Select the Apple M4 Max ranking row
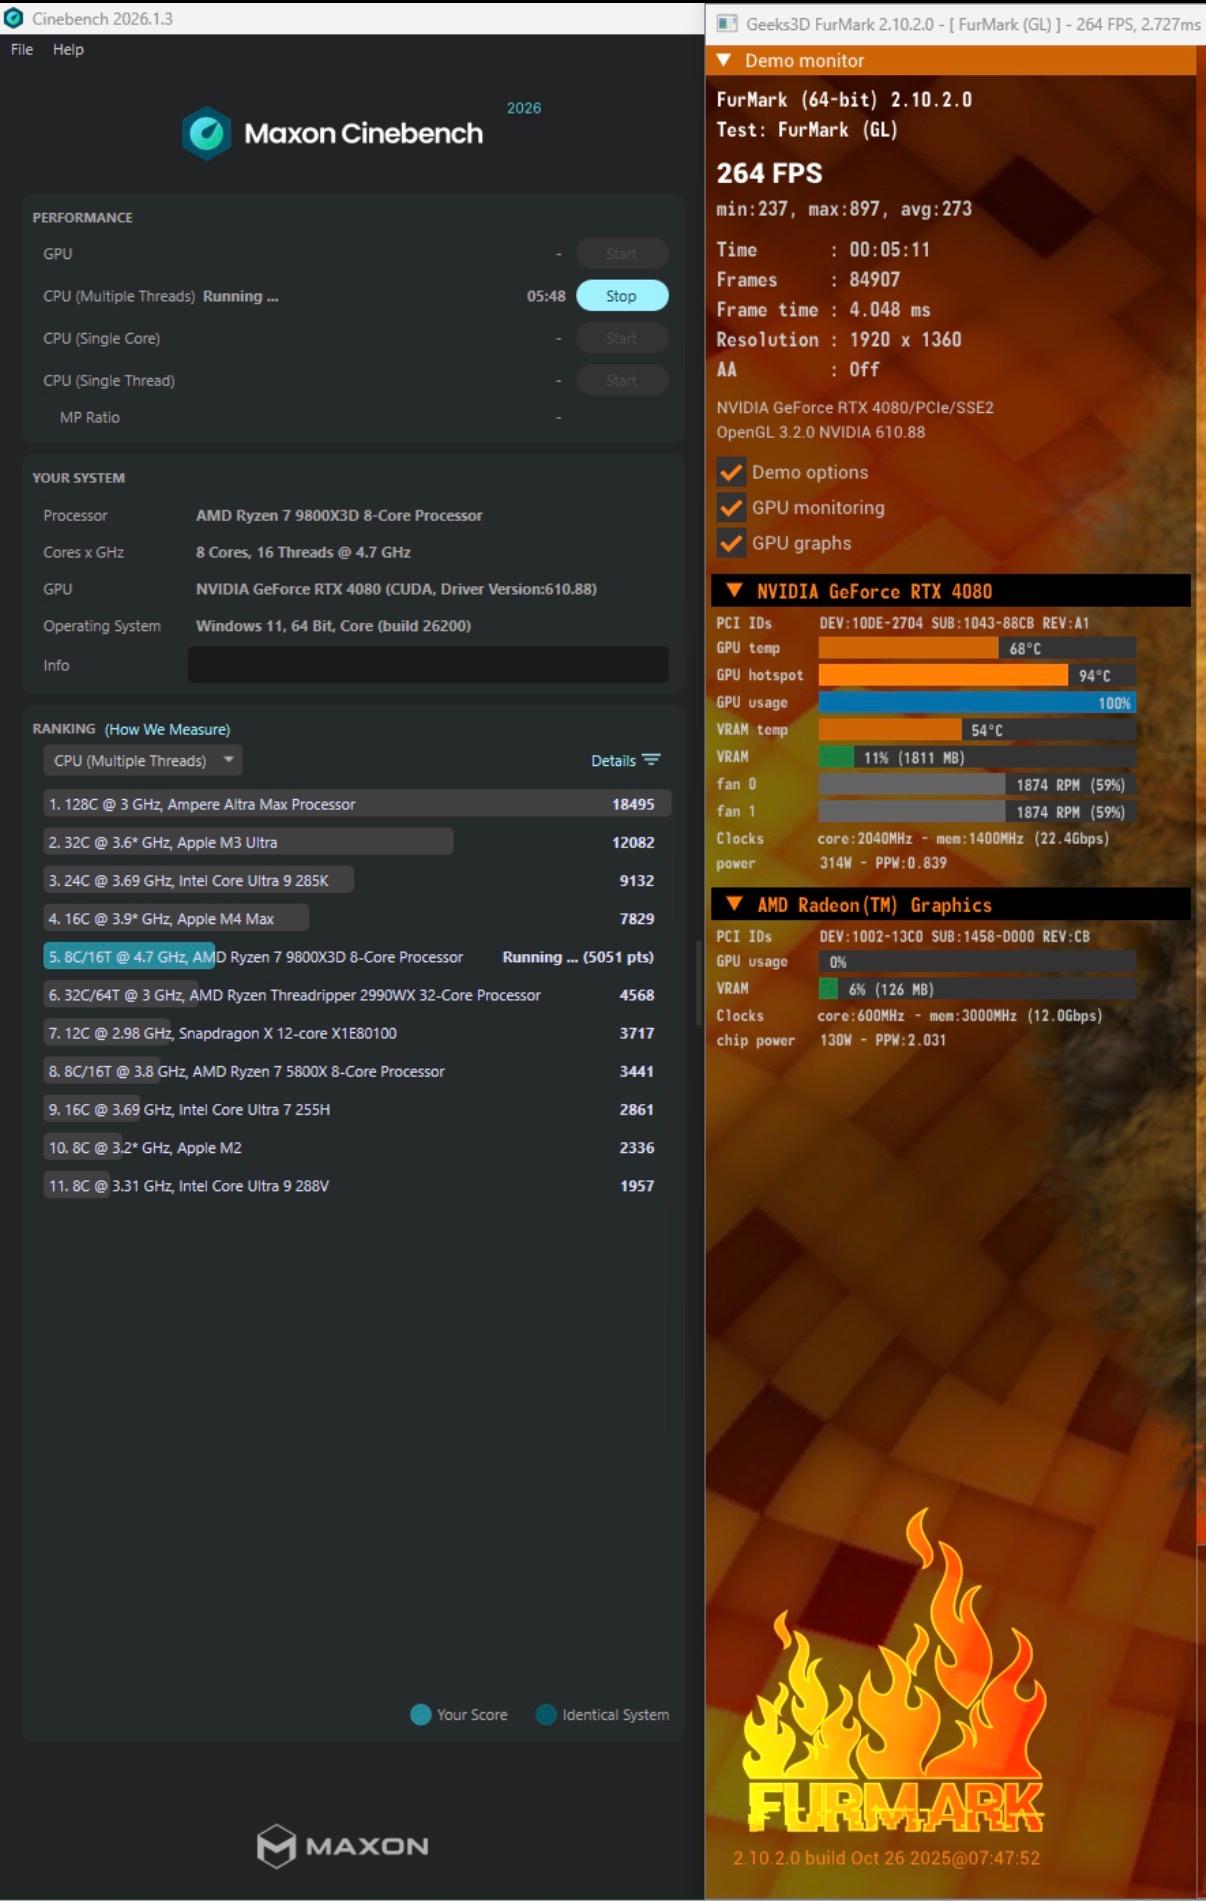The height and width of the screenshot is (1901, 1206). click(356, 918)
